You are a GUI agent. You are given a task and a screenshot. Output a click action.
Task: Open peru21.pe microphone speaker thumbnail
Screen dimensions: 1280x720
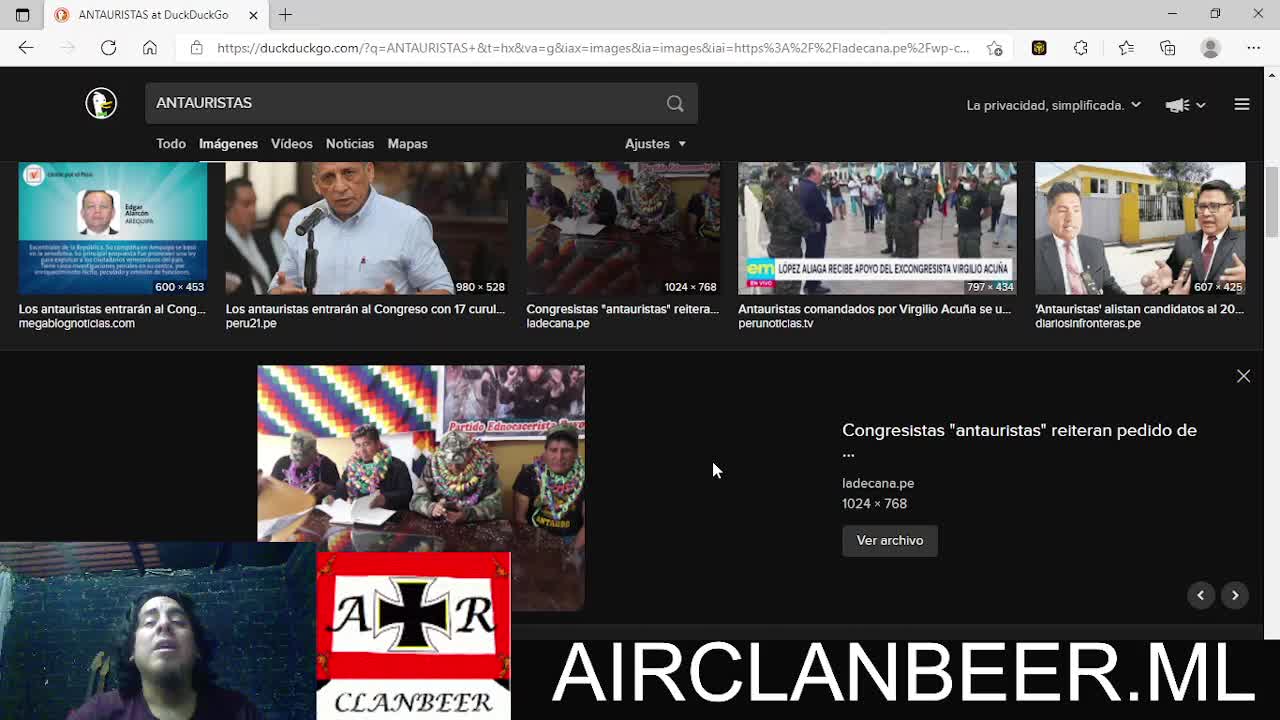point(366,229)
